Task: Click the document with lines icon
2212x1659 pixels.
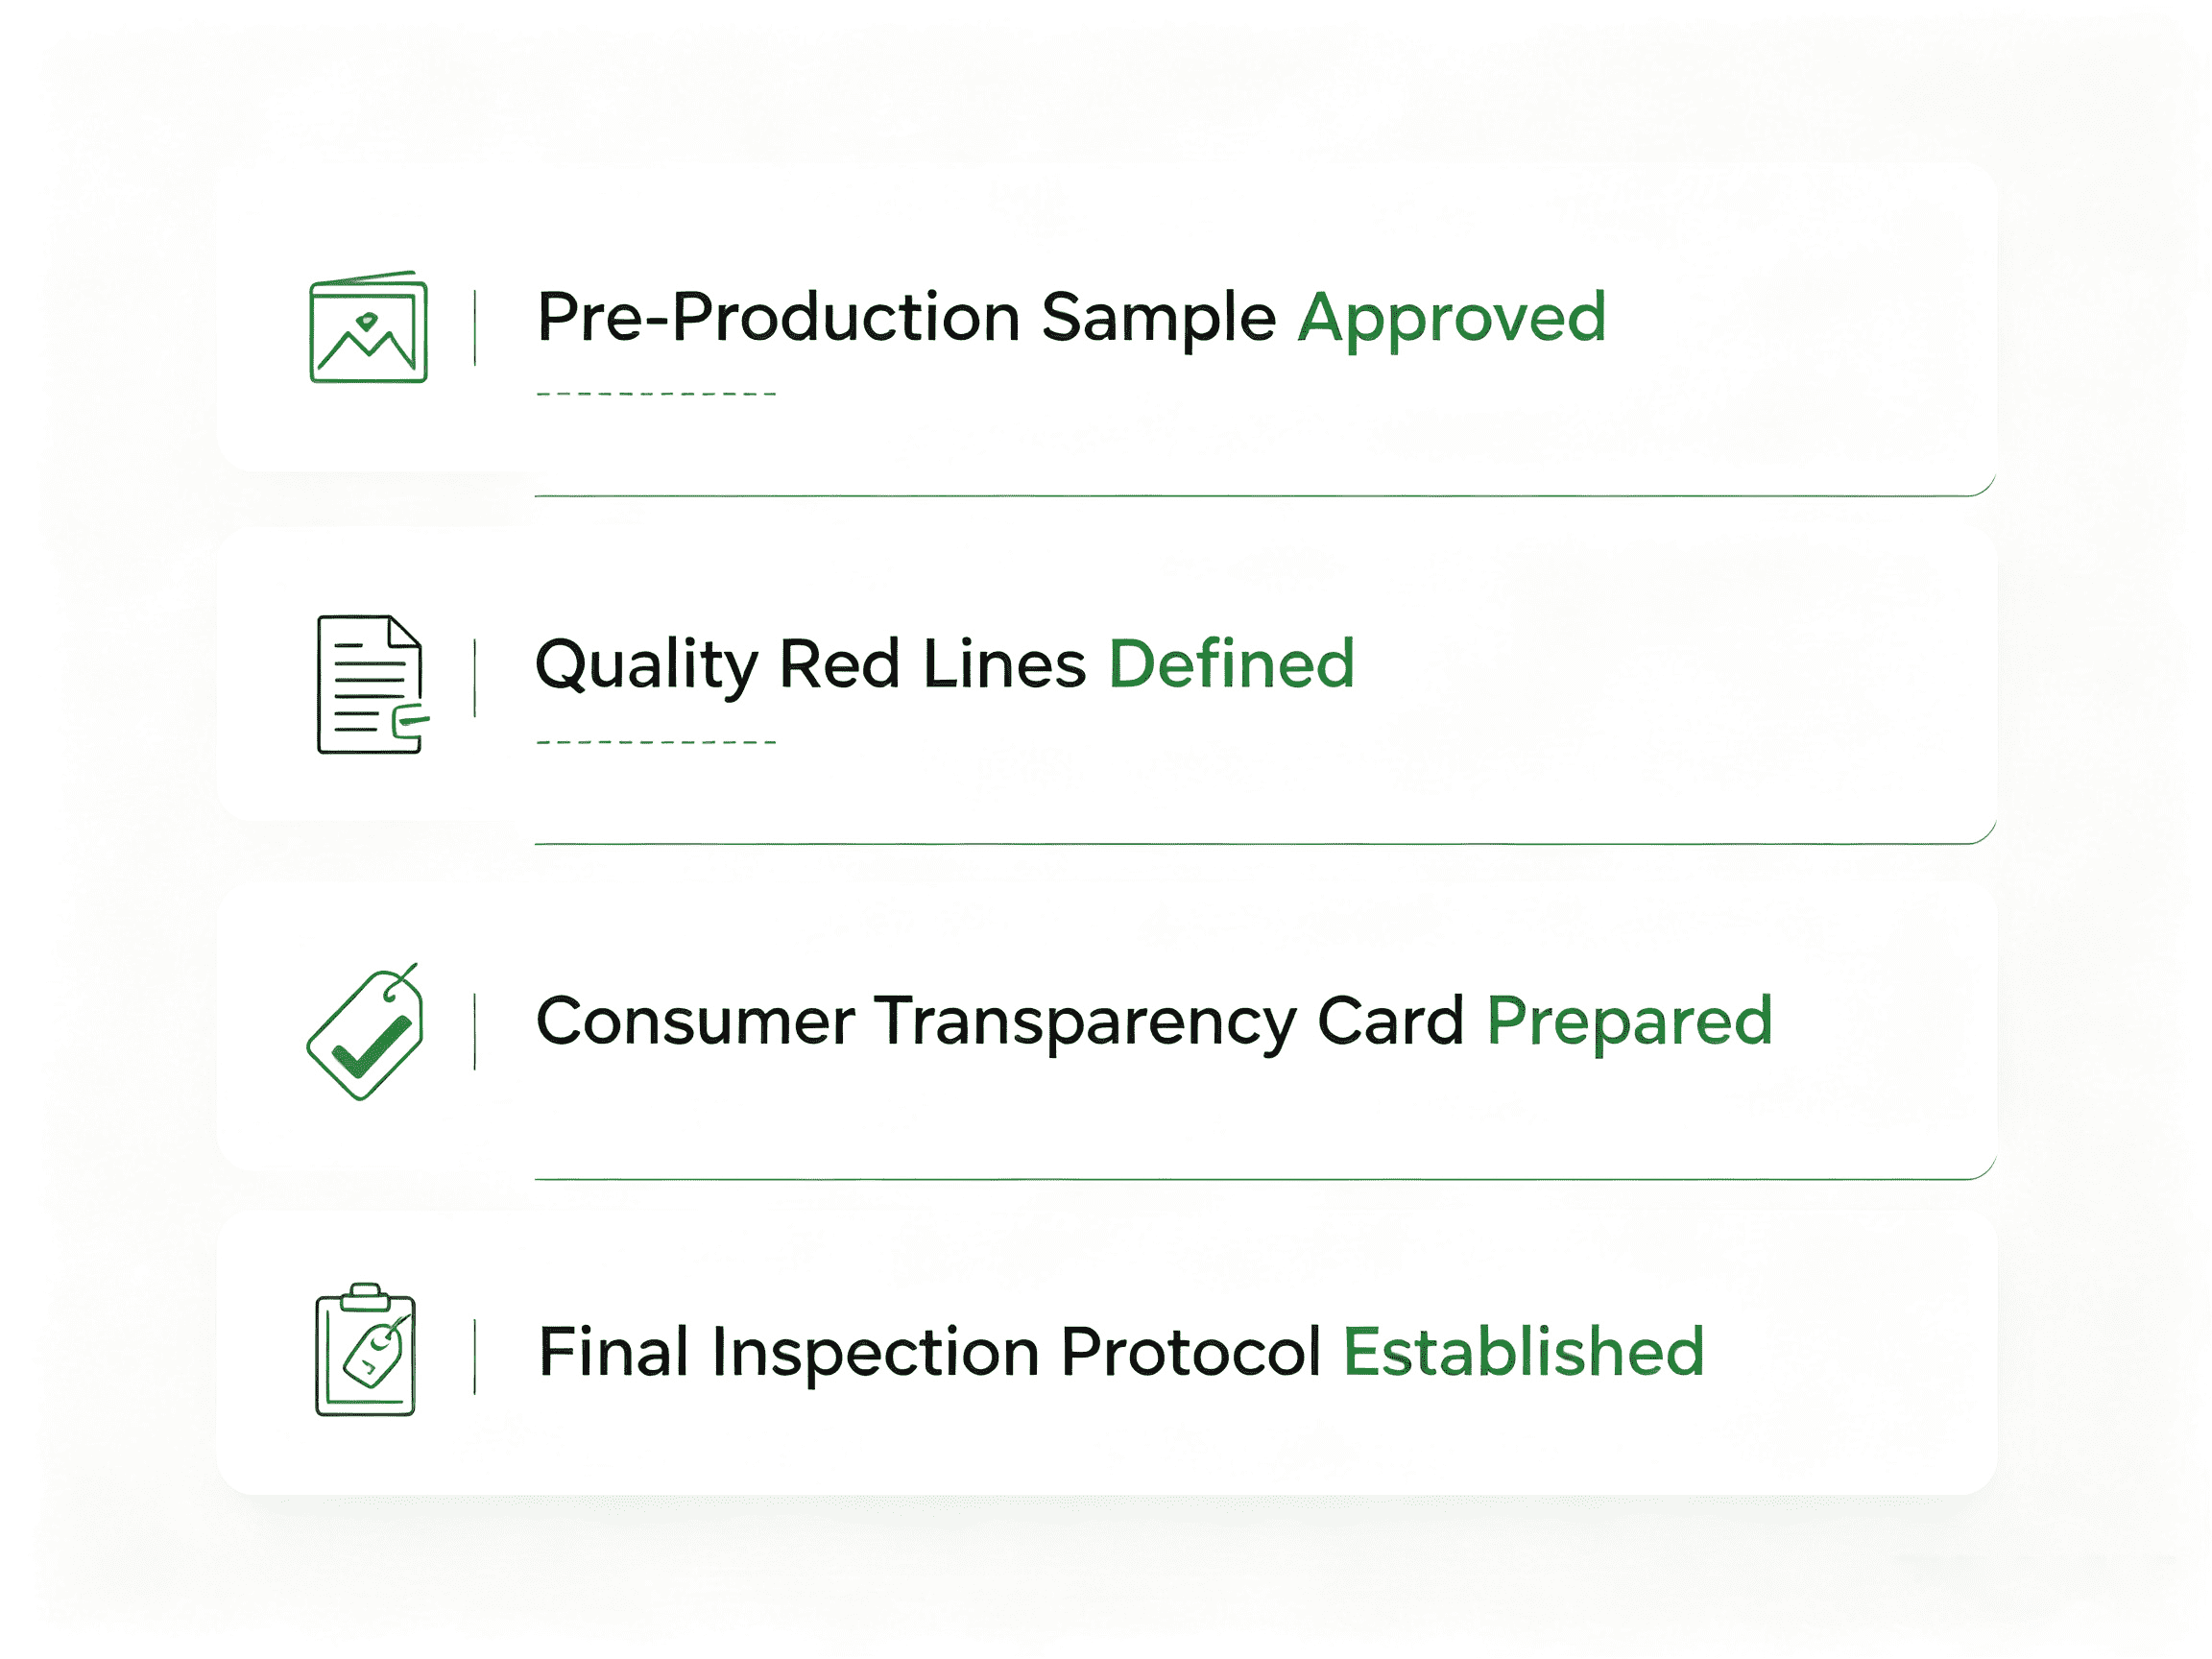Action: (372, 685)
